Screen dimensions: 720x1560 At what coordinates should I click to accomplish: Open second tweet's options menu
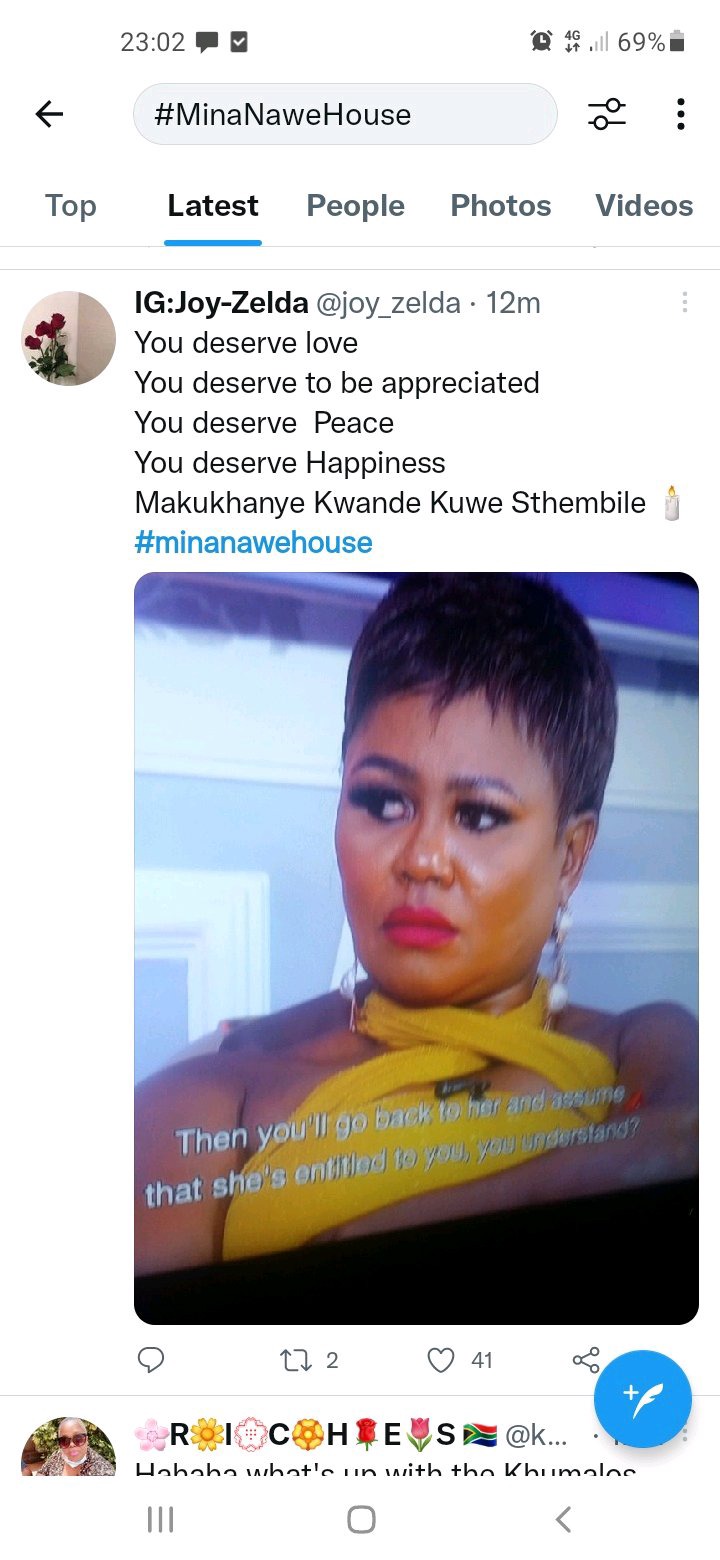pyautogui.click(x=685, y=1434)
